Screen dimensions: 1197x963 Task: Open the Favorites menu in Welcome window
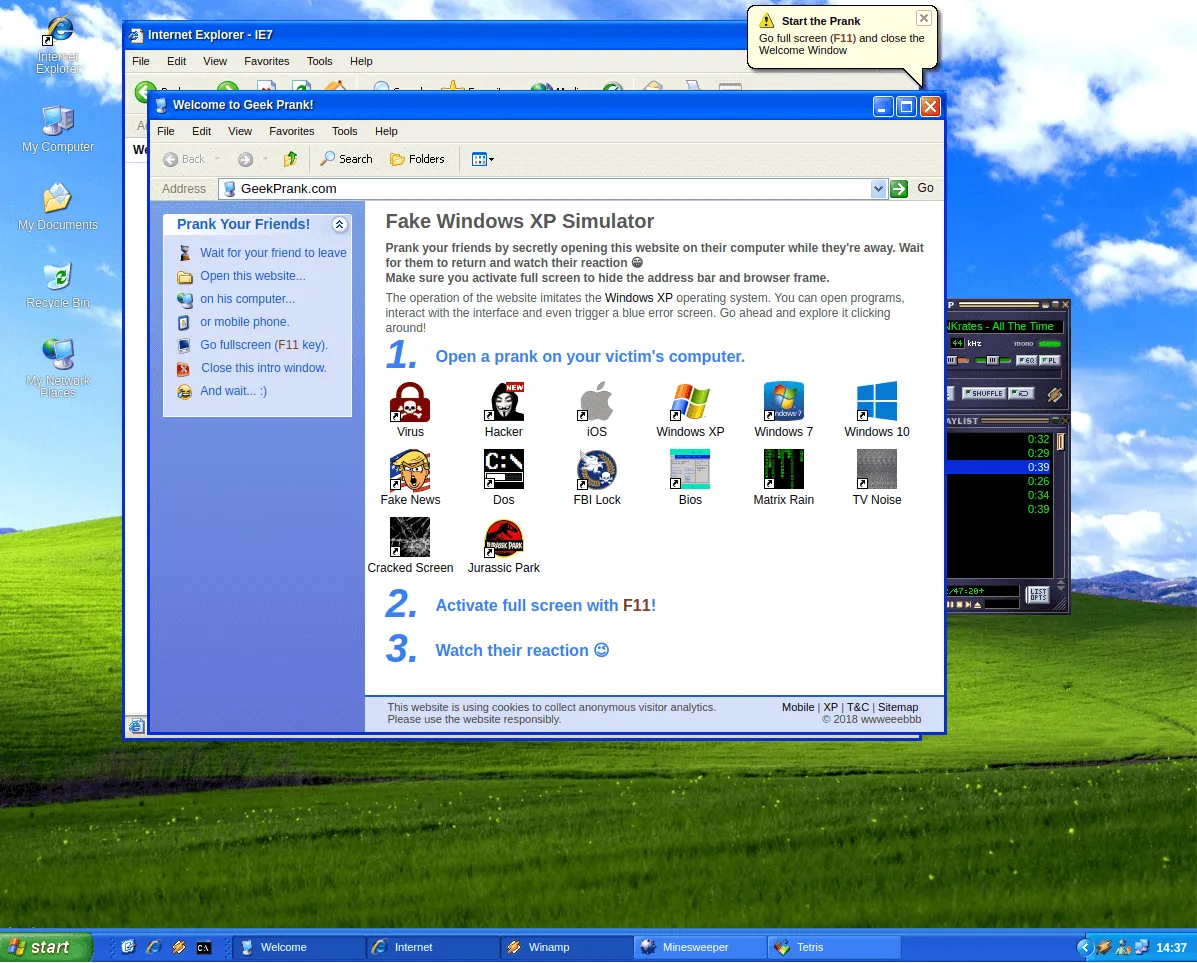pyautogui.click(x=292, y=131)
